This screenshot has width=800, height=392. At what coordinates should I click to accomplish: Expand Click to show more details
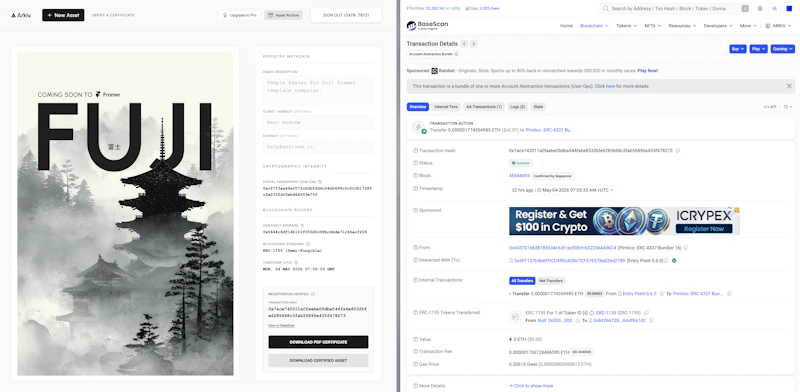531,386
